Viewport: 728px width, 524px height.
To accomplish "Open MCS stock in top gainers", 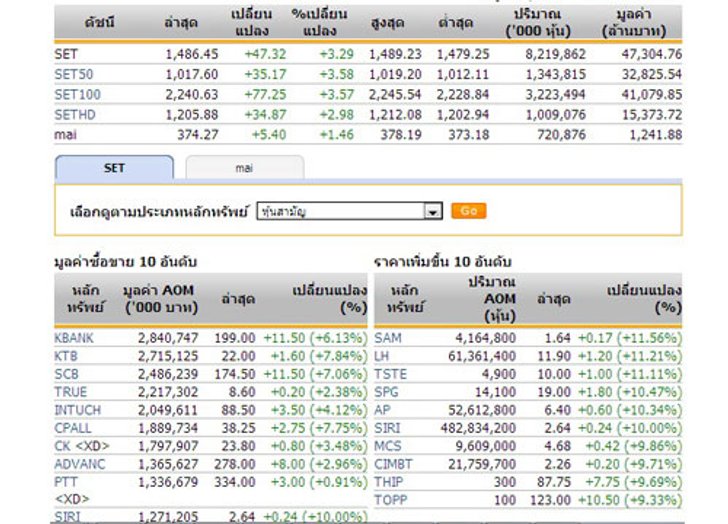I will (388, 446).
